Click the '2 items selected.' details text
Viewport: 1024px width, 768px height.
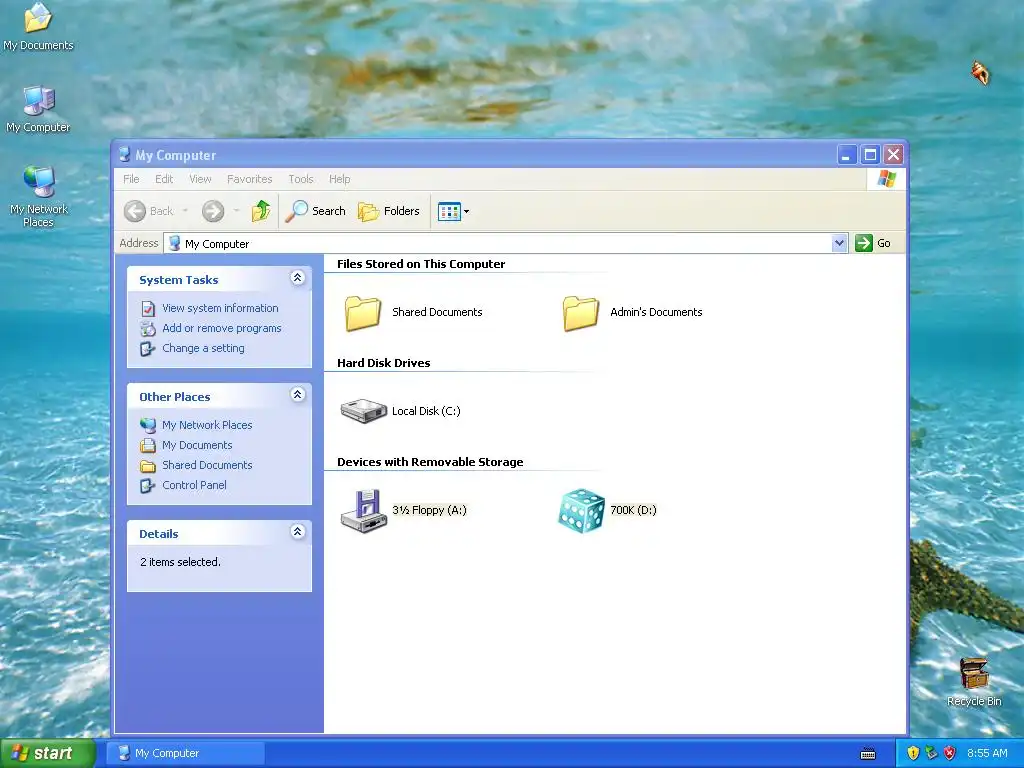[180, 562]
